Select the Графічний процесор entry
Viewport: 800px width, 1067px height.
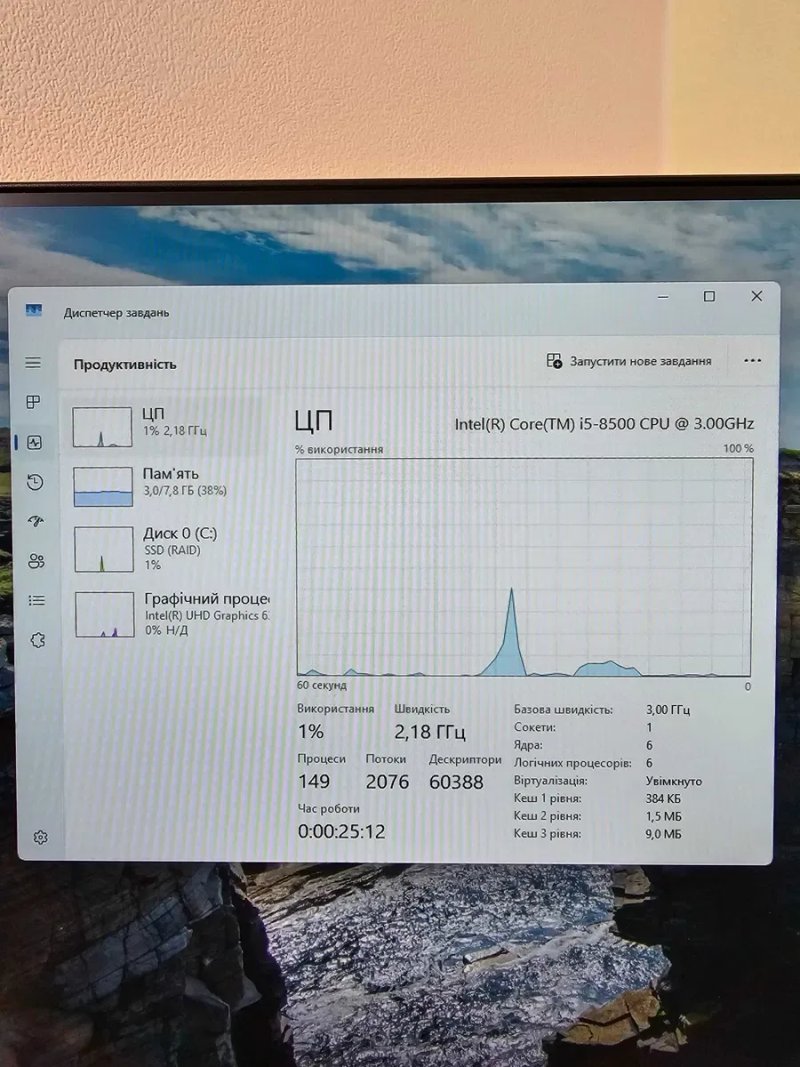170,614
